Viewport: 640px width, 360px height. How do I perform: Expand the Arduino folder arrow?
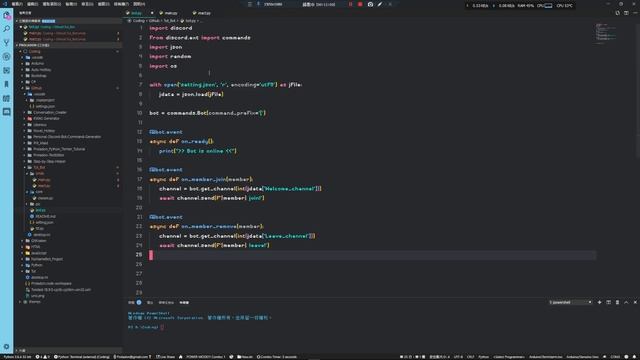(22, 64)
